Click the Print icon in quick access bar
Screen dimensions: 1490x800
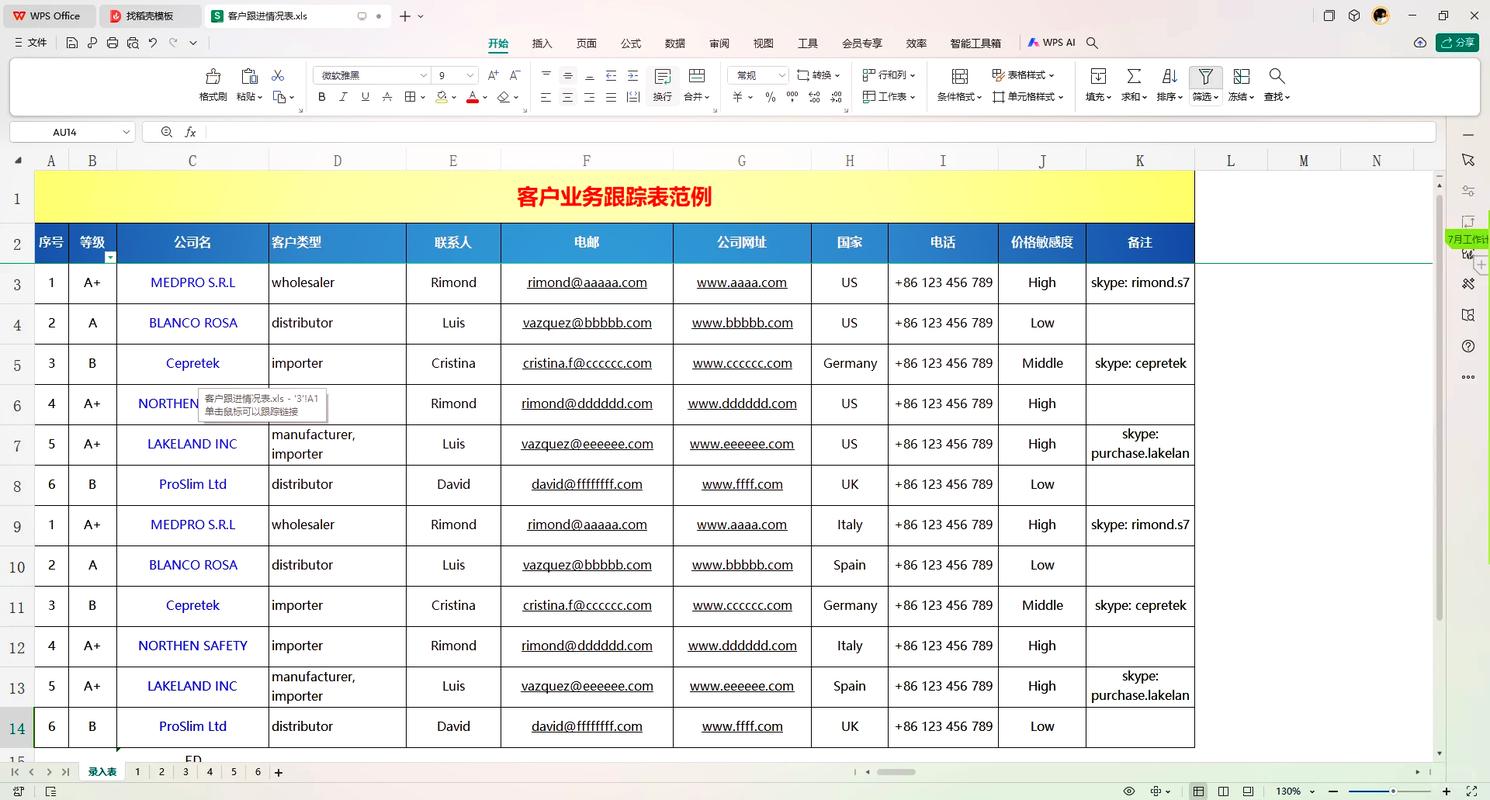(112, 43)
